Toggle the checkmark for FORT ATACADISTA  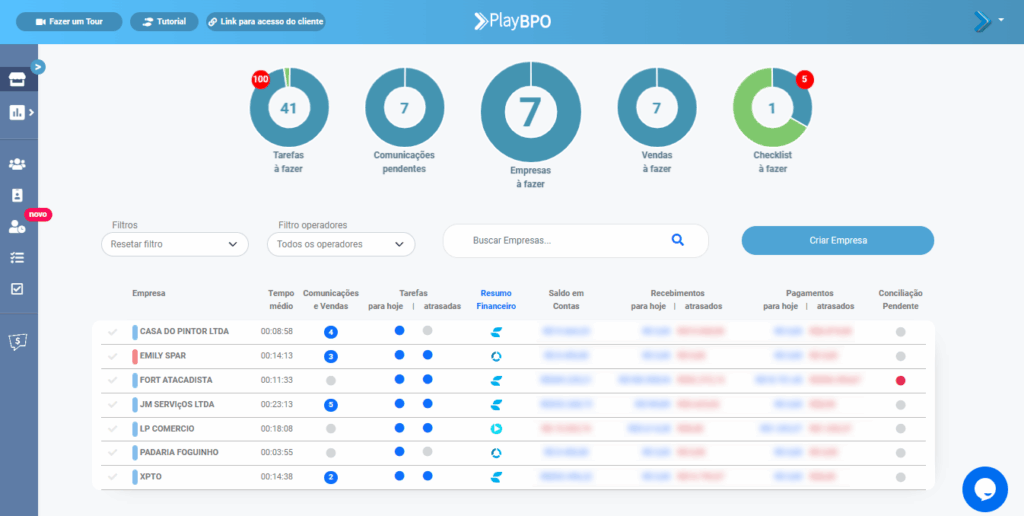(x=113, y=380)
